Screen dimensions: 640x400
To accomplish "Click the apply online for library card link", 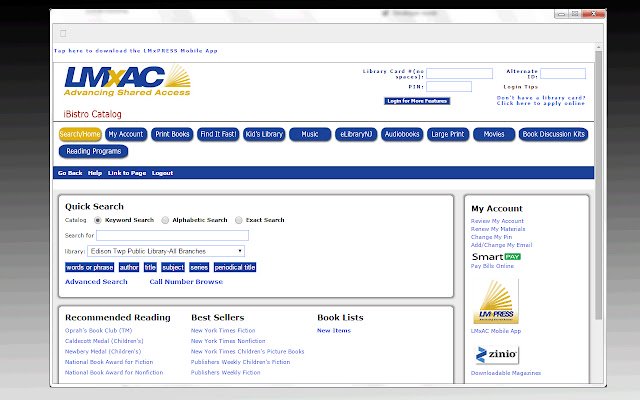I will pos(541,100).
